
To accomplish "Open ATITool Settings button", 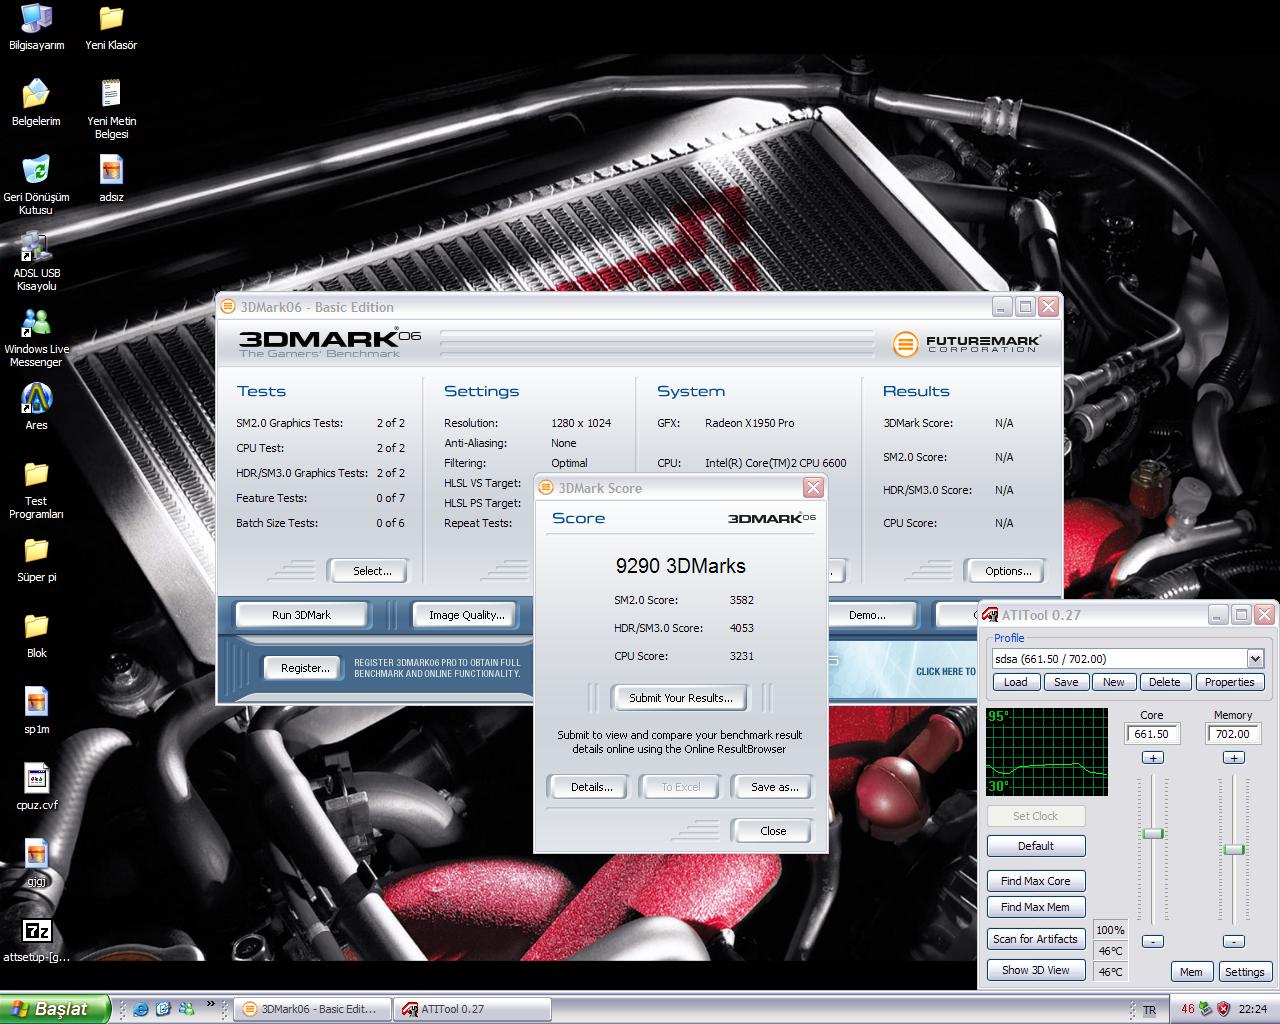I will click(1244, 972).
